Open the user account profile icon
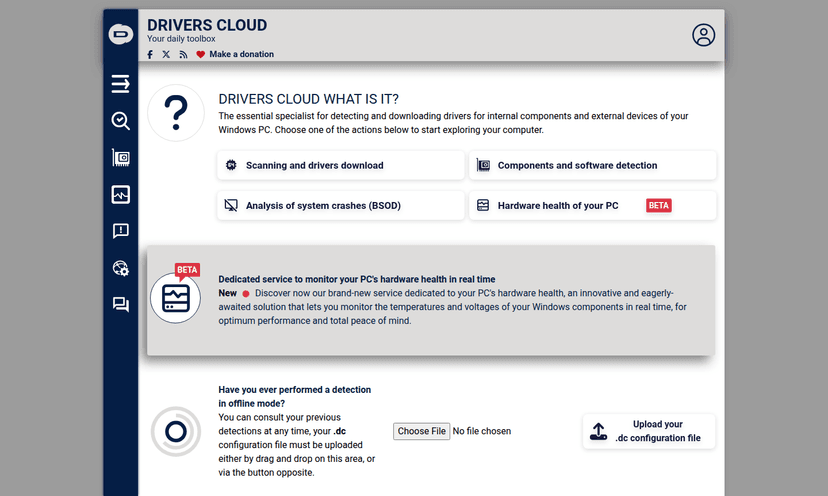828x496 pixels. tap(703, 35)
